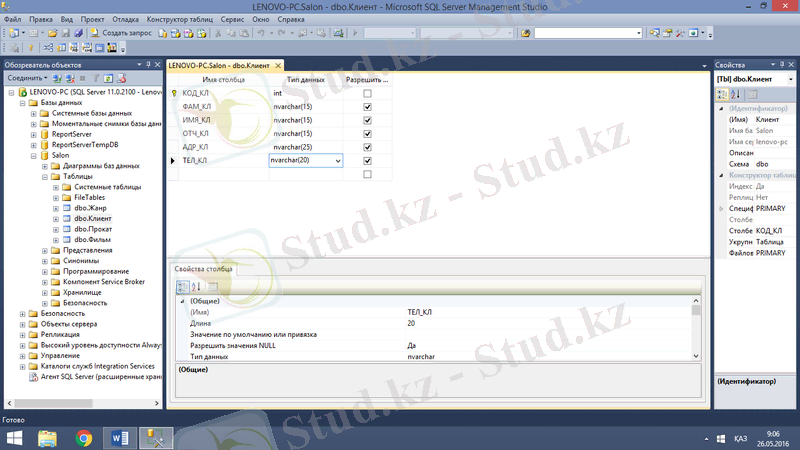Click the Cut scissors icon
Screen dimensions: 800x450
click(x=218, y=33)
